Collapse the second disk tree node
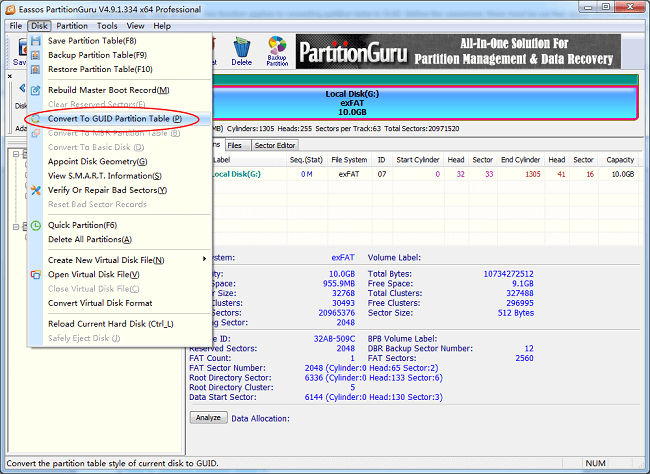 [16, 227]
